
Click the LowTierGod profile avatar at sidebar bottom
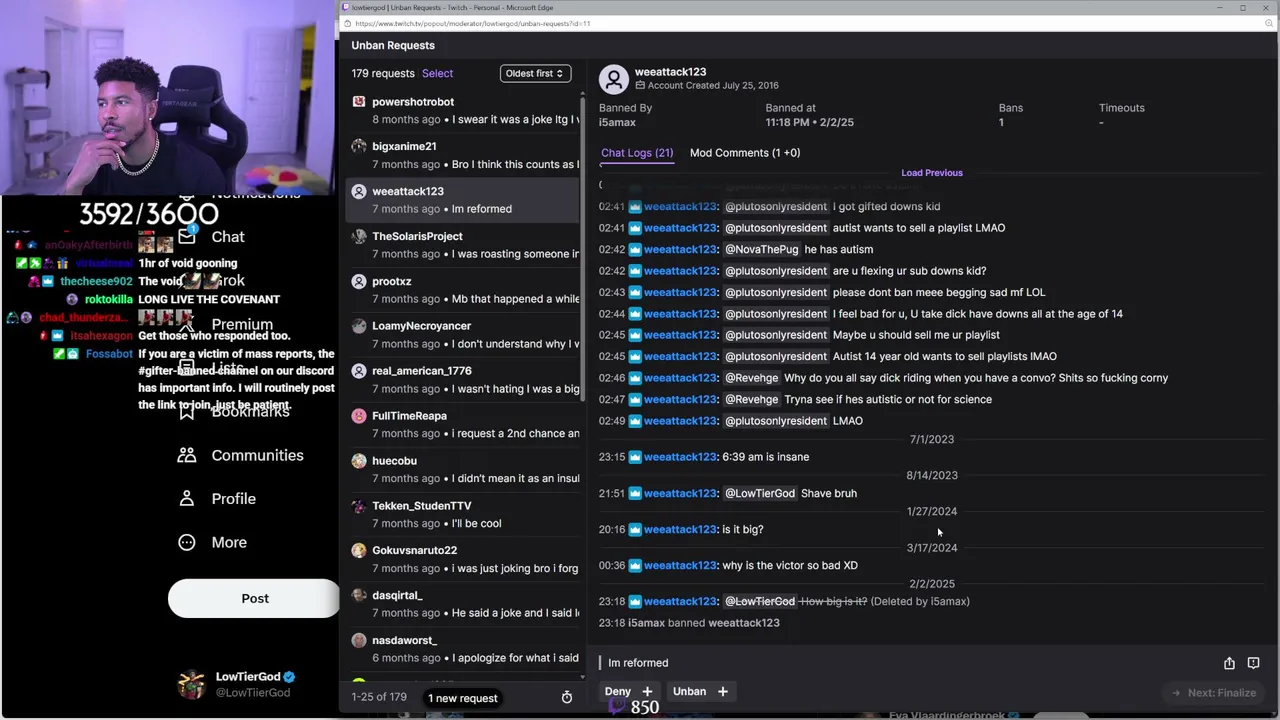point(191,684)
